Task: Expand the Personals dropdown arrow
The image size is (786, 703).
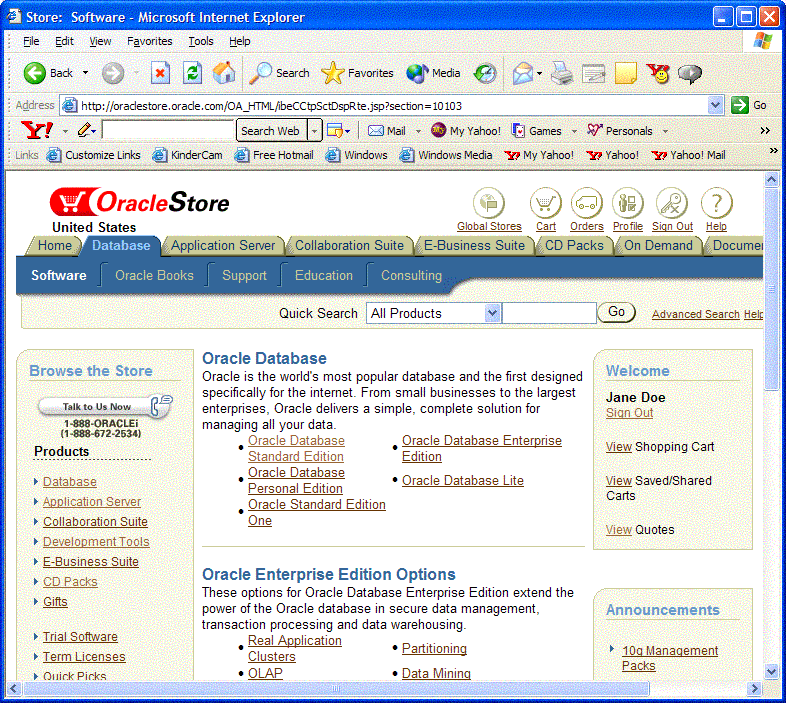Action: (x=665, y=131)
